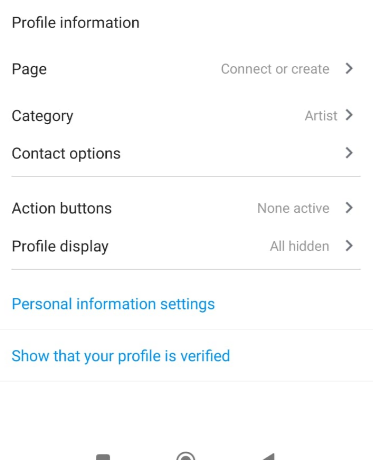Viewport: 373px width, 460px height.
Task: Click Show that your profile is verified
Action: tap(121, 356)
